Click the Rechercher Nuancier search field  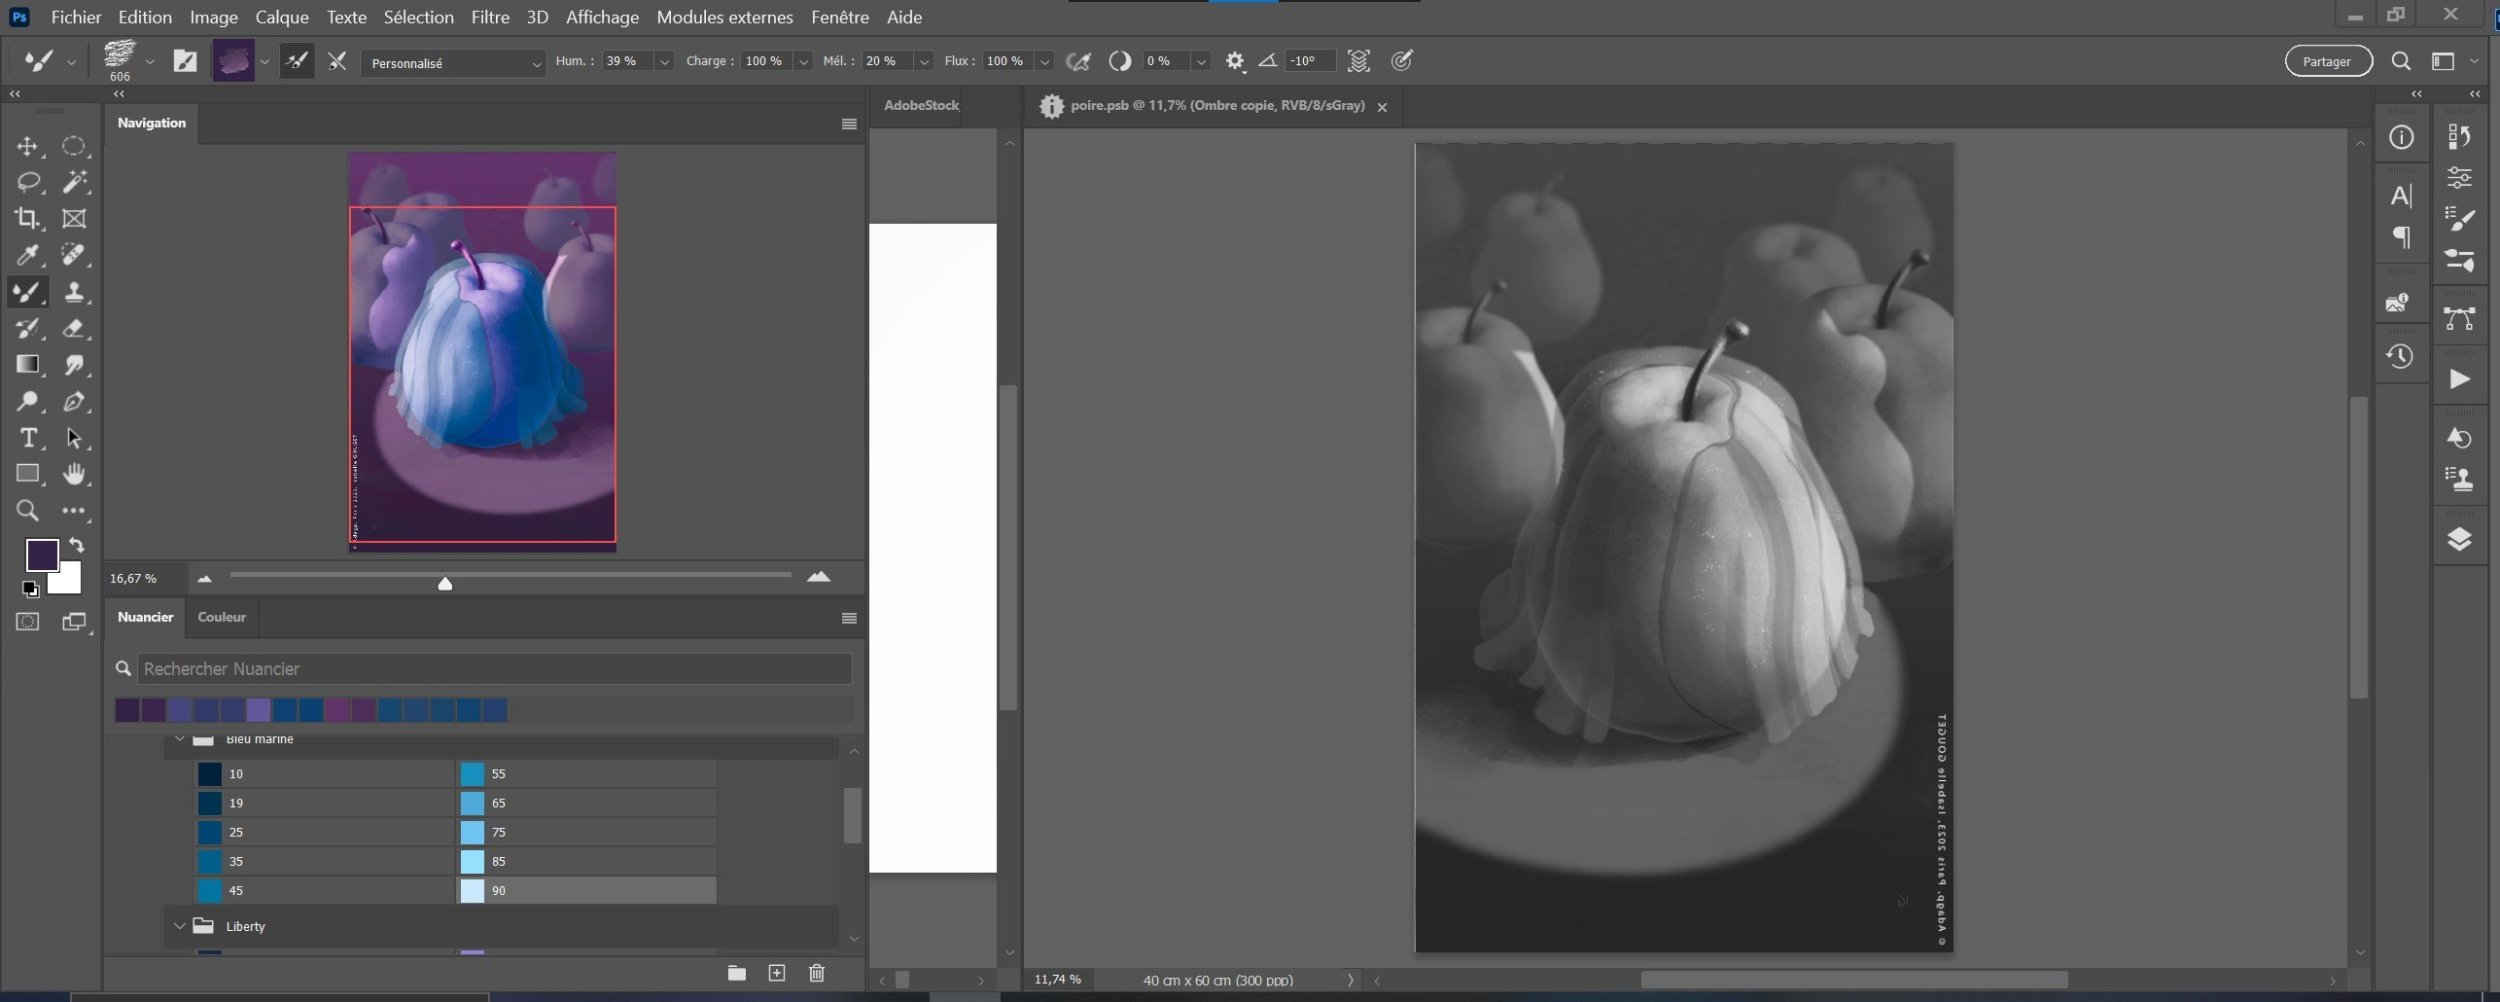[x=494, y=669]
